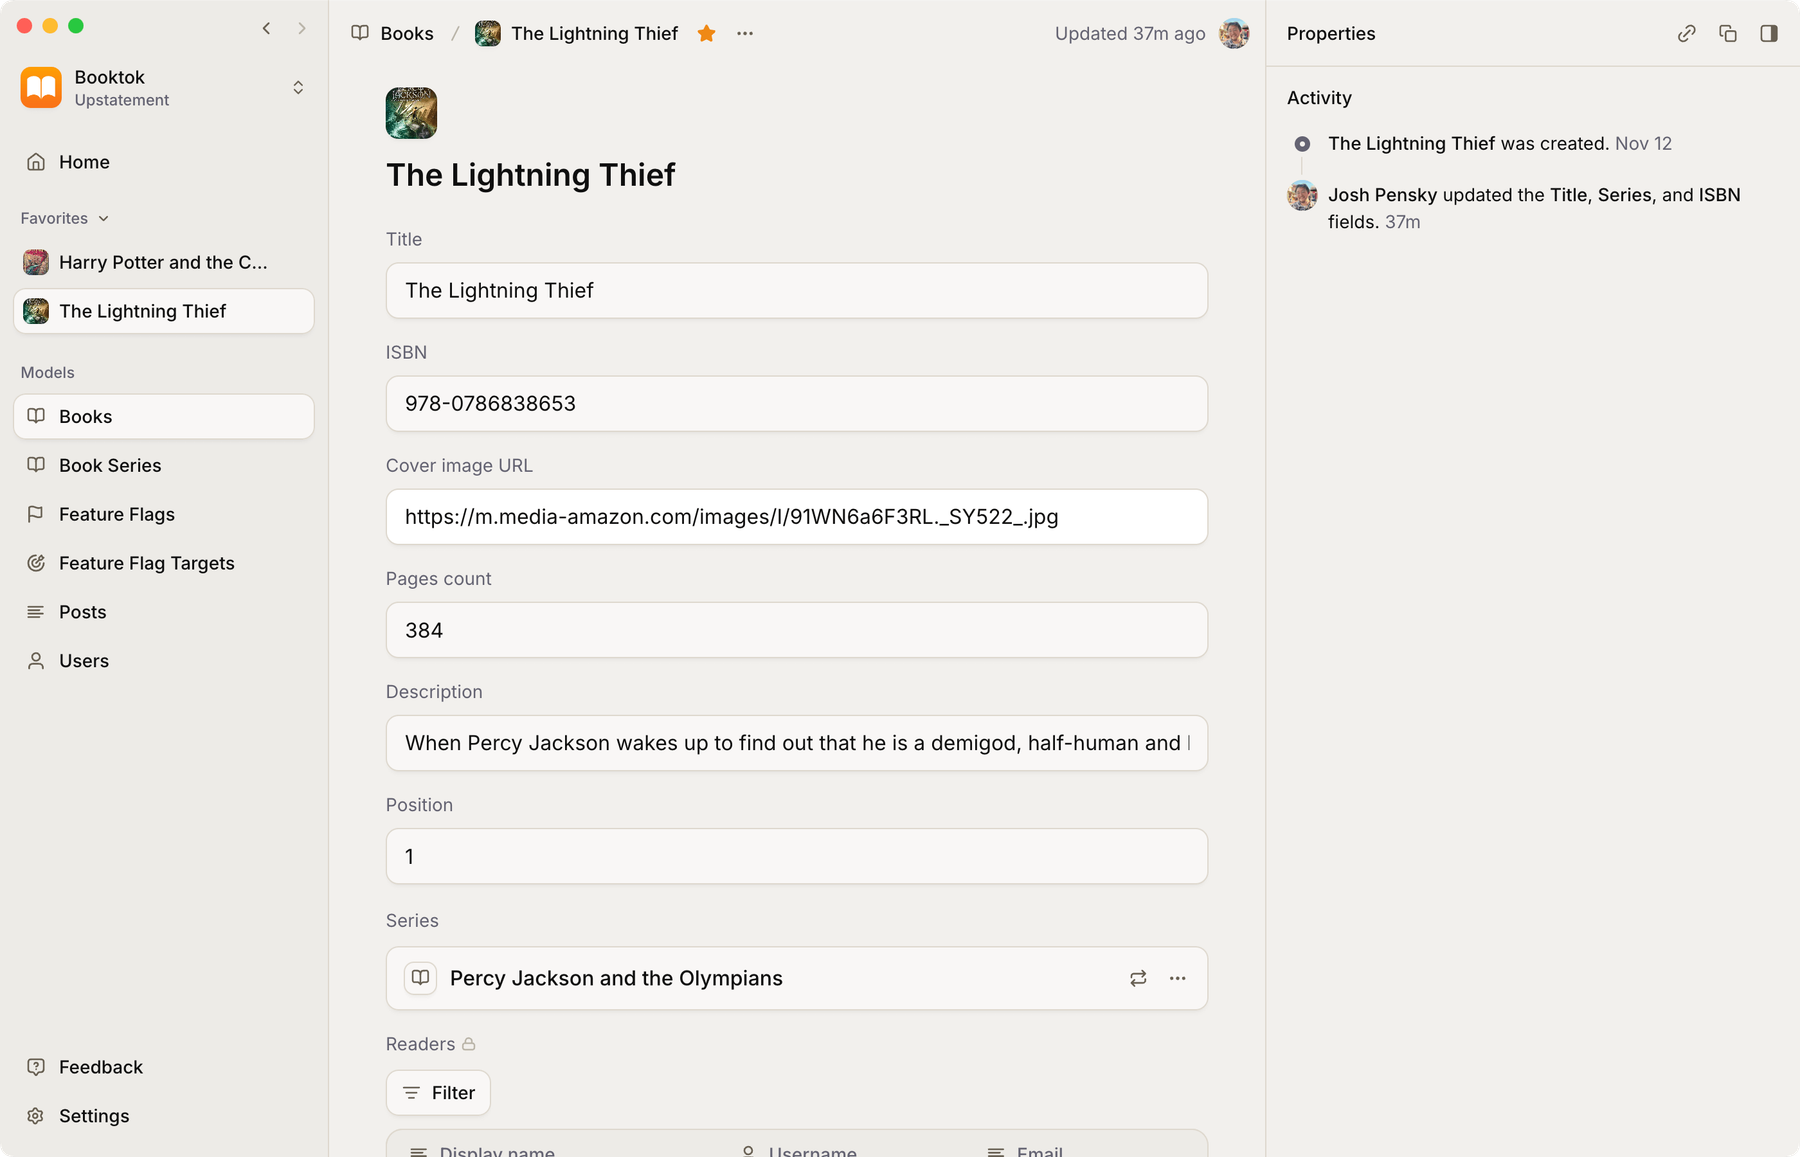Select the Users model icon
The height and width of the screenshot is (1157, 1800).
[36, 660]
